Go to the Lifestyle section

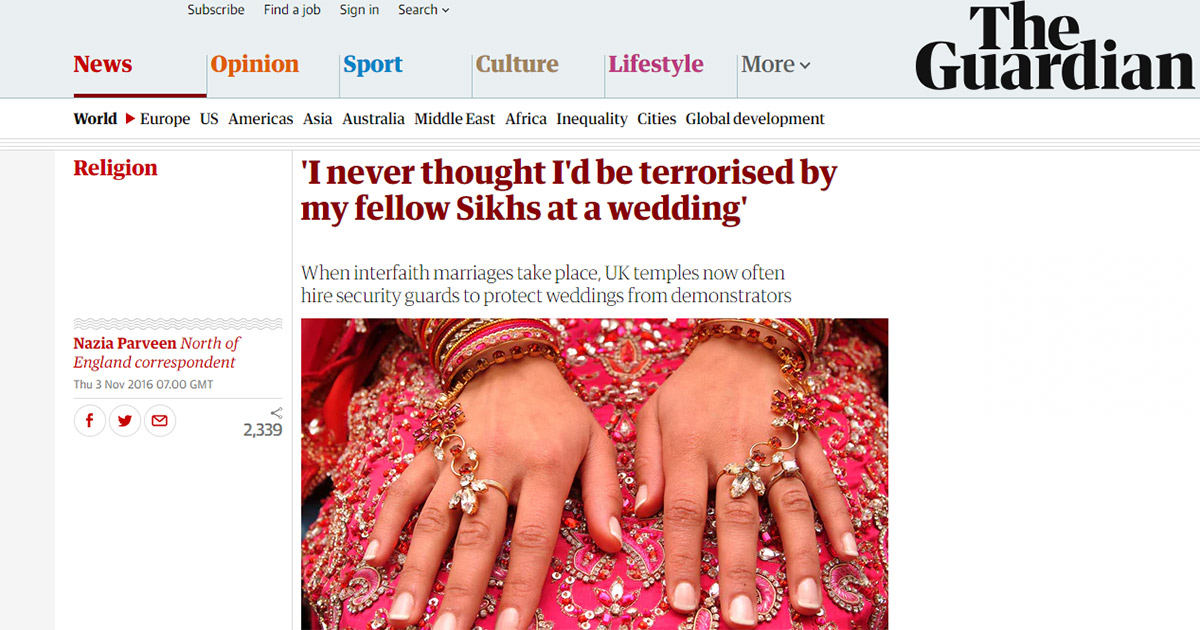tap(656, 64)
